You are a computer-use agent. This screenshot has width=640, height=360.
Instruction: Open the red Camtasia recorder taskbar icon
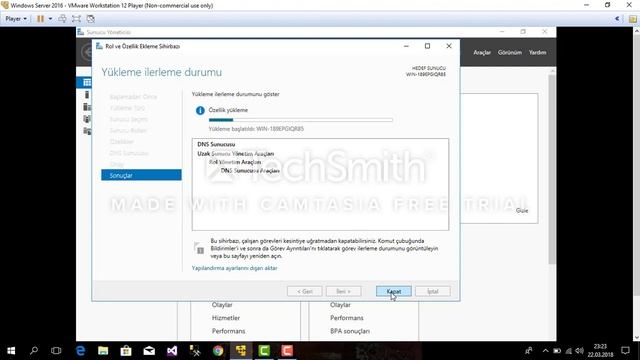point(287,351)
